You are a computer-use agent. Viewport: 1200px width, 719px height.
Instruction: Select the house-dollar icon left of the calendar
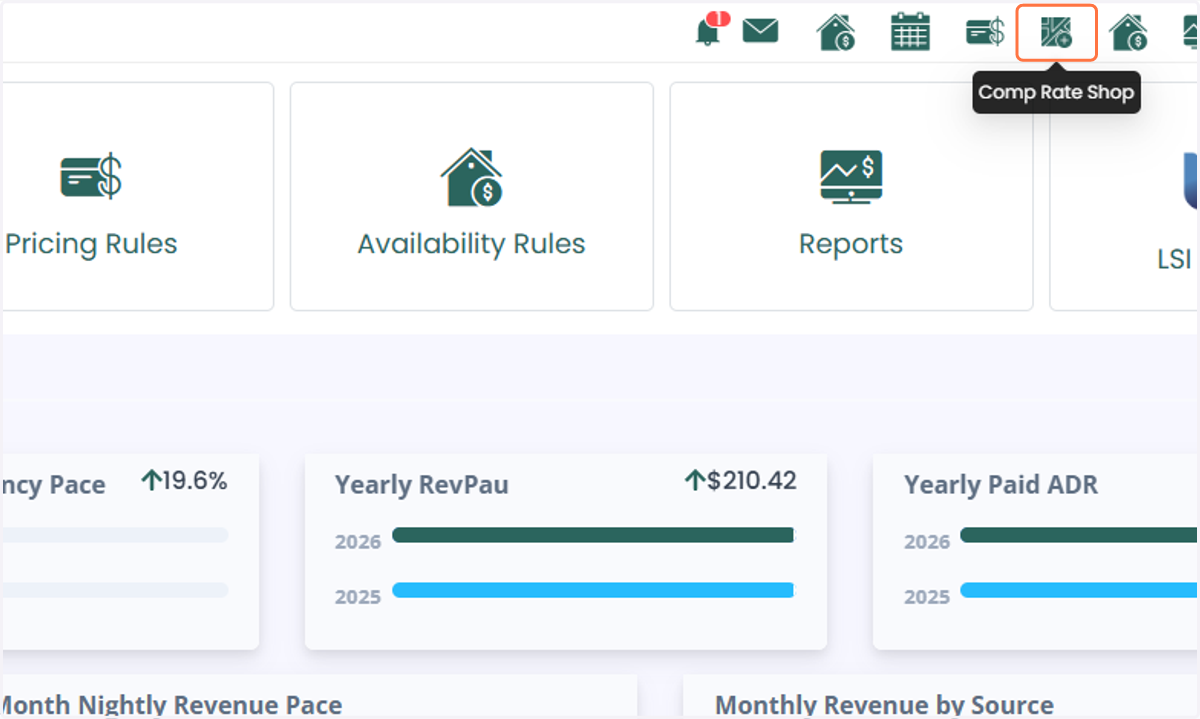click(x=836, y=32)
